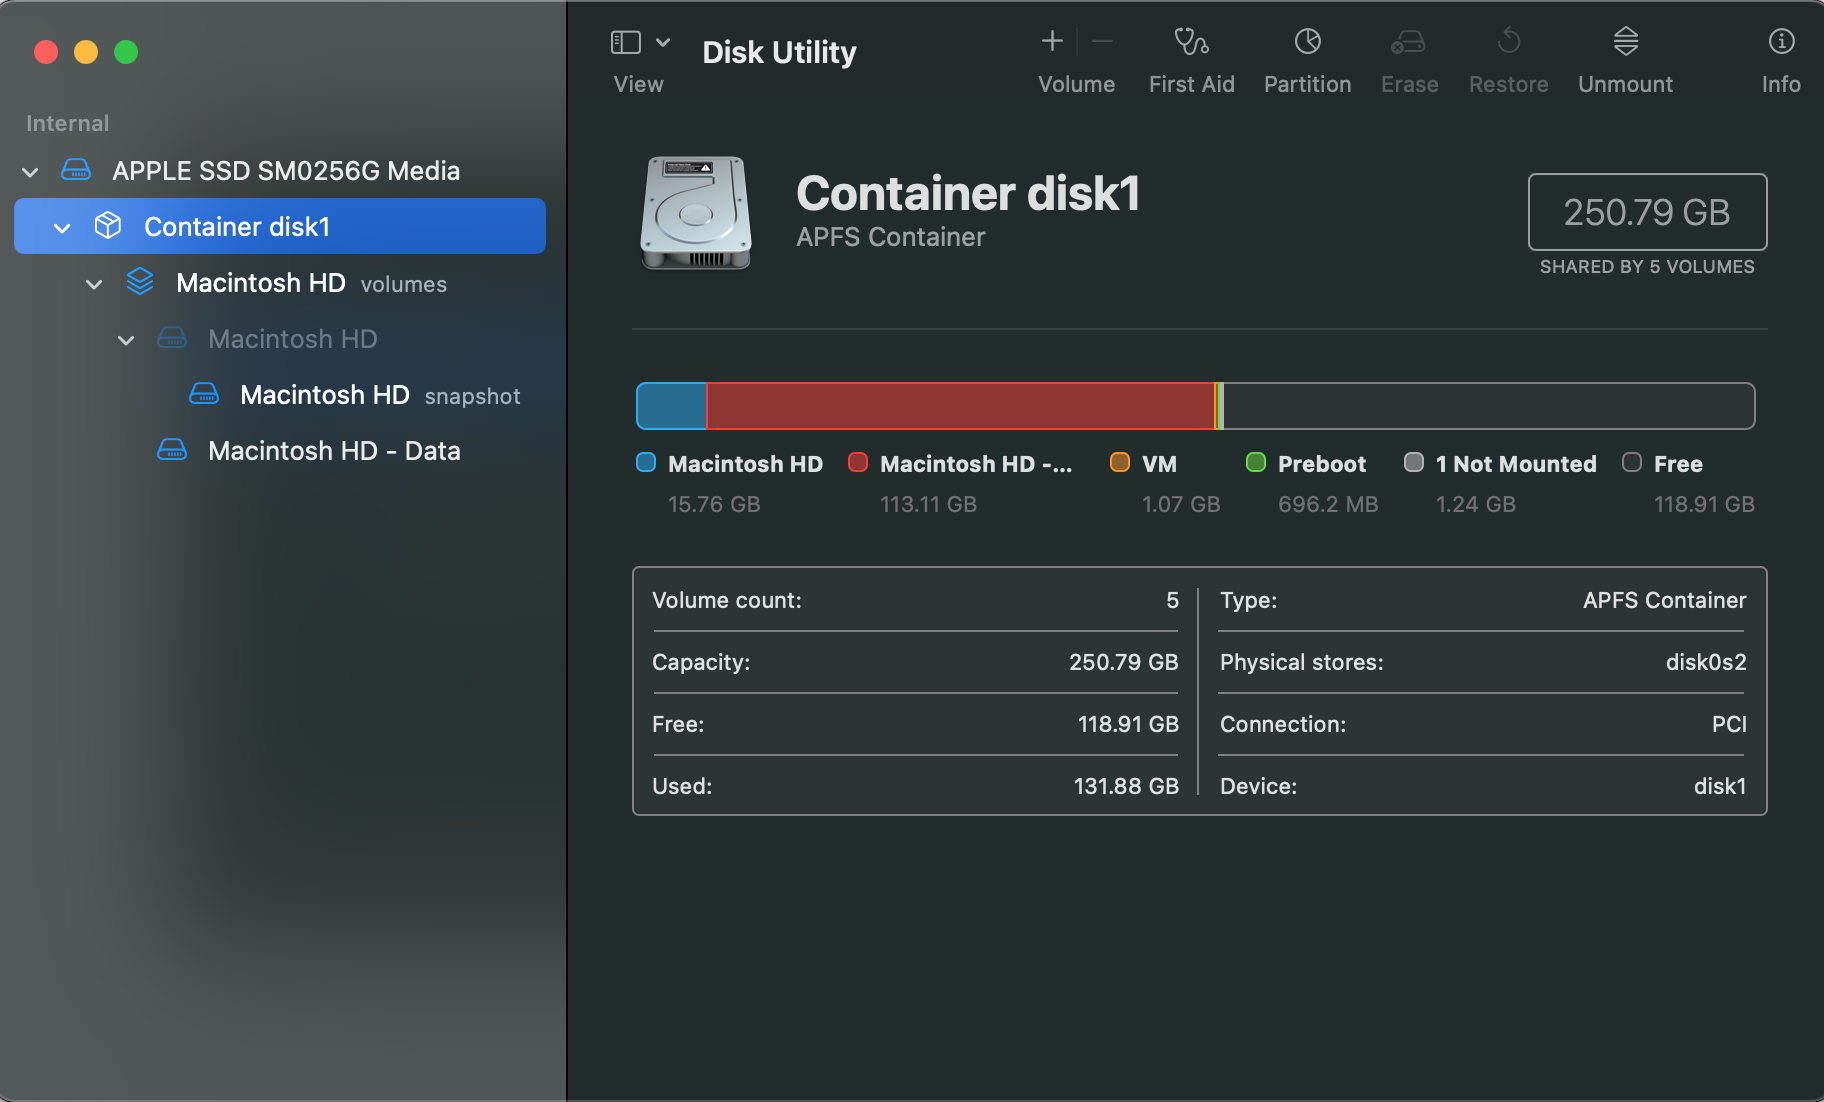Image resolution: width=1824 pixels, height=1102 pixels.
Task: Click the red segment of usage bar
Action: (x=960, y=406)
